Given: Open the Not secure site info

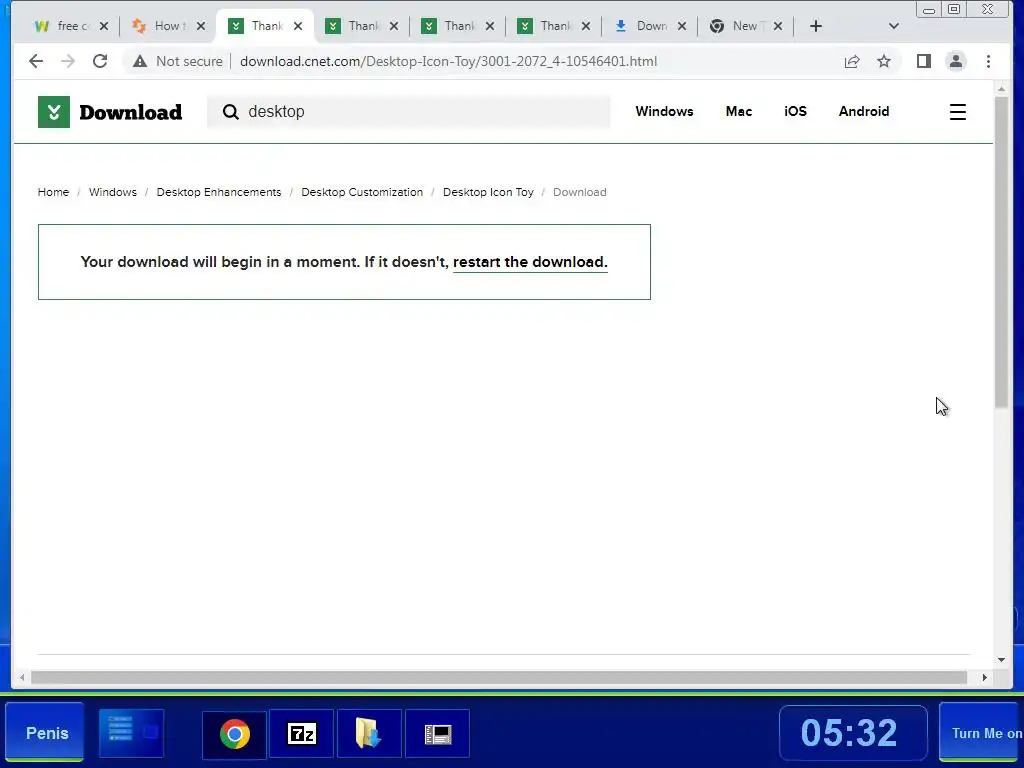Looking at the screenshot, I should point(178,61).
